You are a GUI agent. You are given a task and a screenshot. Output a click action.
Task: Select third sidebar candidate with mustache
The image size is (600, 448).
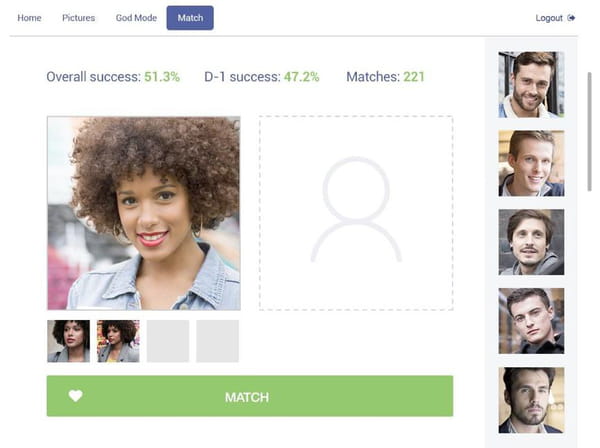pos(531,242)
